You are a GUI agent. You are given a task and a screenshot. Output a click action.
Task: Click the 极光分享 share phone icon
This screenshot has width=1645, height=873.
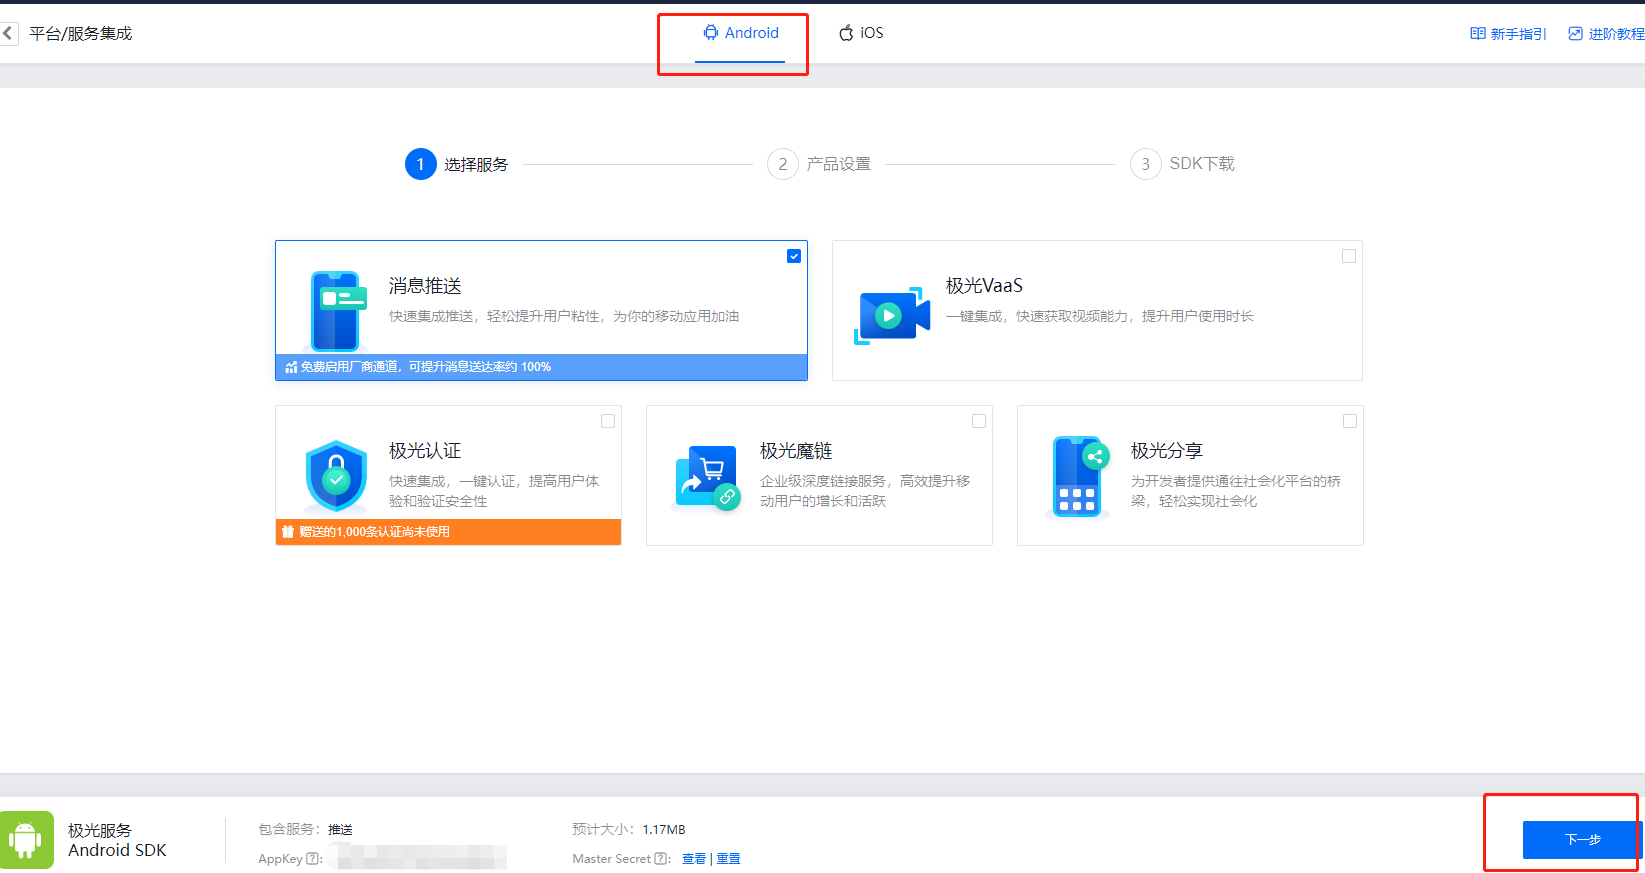point(1078,476)
